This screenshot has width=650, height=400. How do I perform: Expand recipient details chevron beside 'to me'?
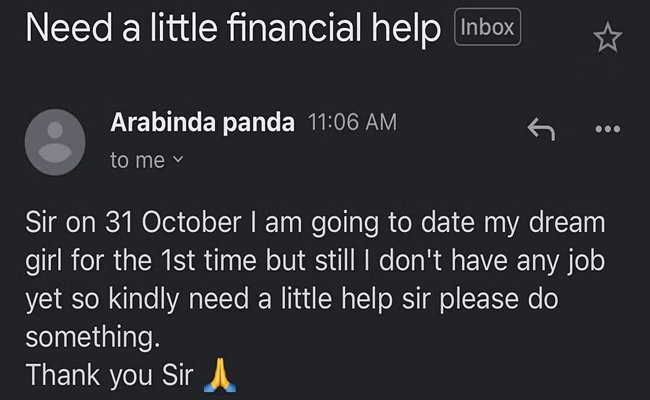(x=177, y=159)
